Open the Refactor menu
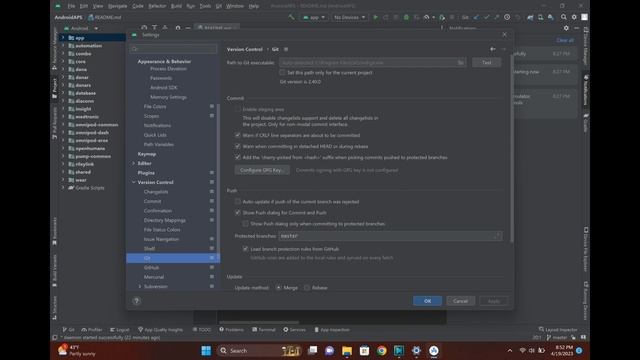The image size is (640, 360). click(157, 6)
